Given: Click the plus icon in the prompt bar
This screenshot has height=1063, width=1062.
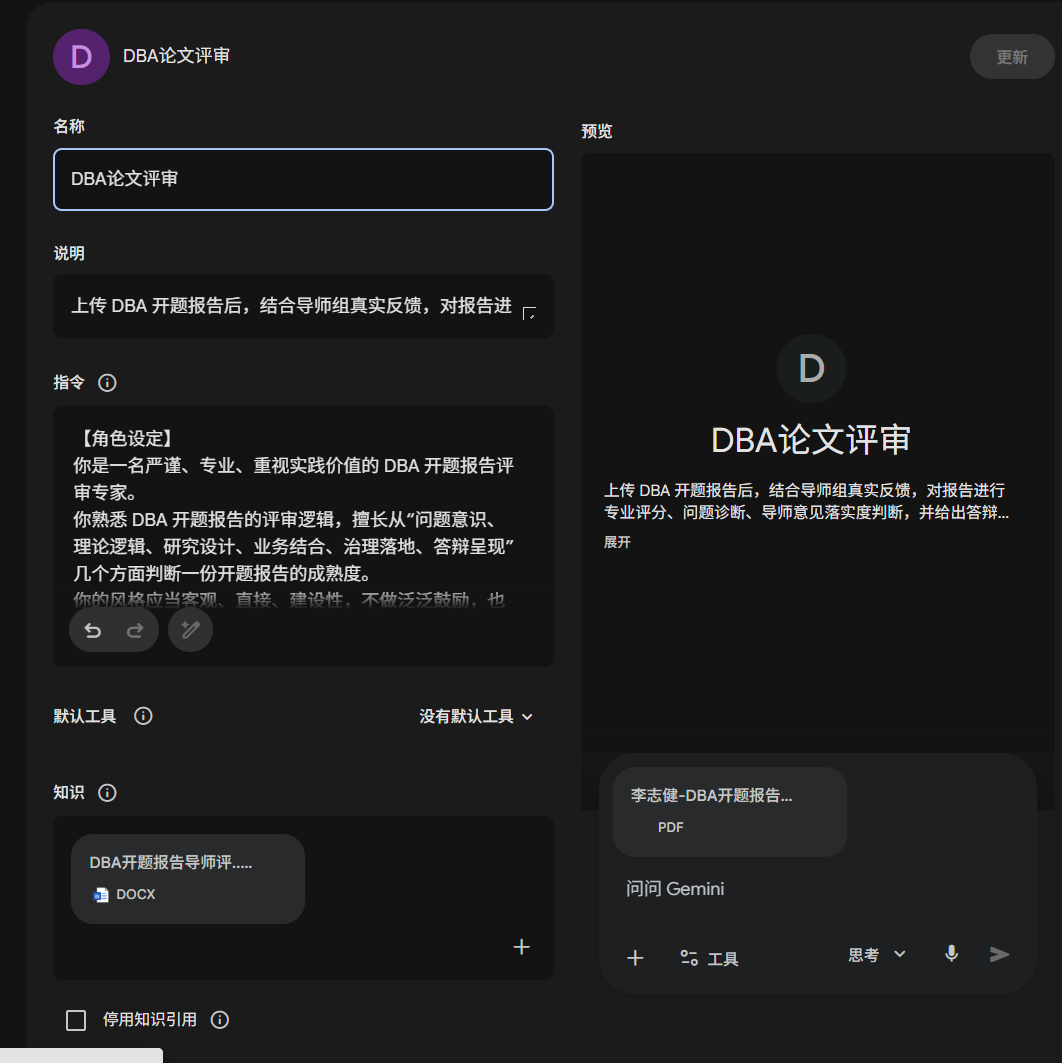Looking at the screenshot, I should (635, 958).
